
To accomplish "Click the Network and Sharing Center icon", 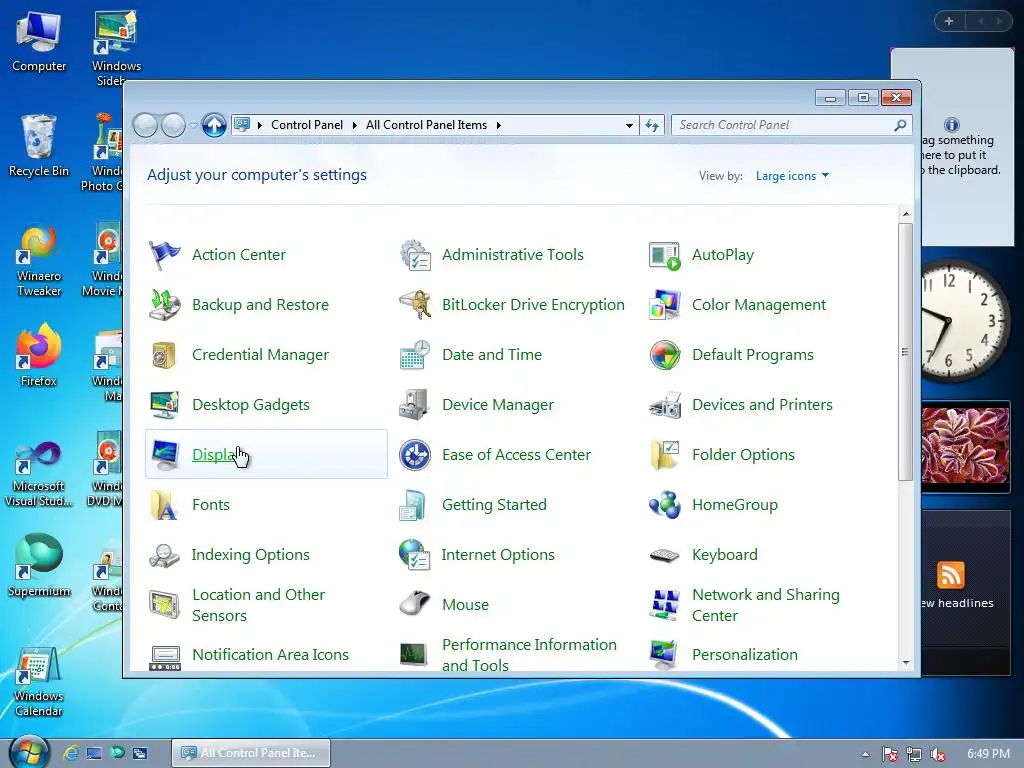I will (665, 605).
